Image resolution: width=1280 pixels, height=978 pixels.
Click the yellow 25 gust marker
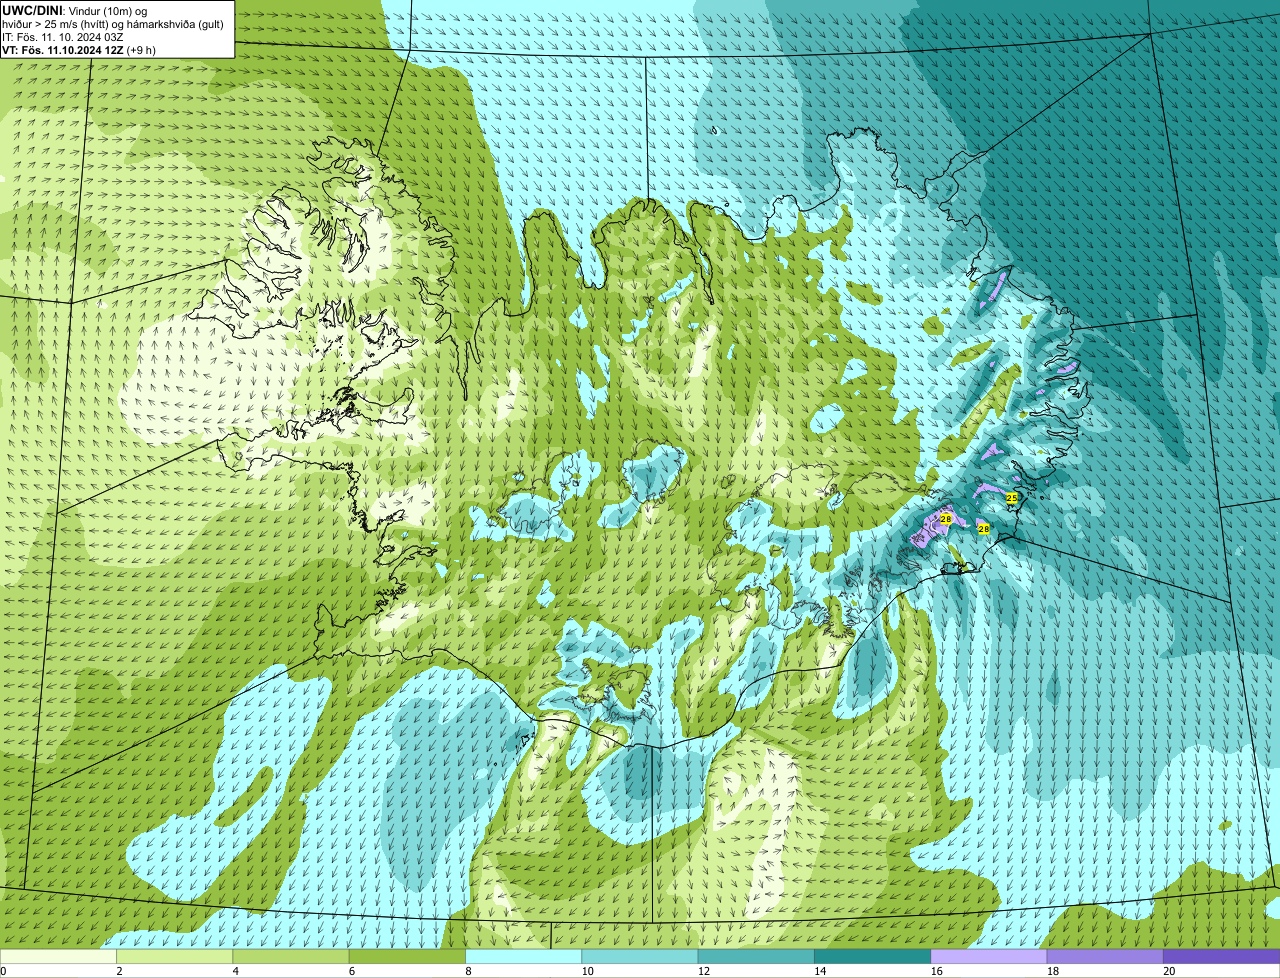(x=1011, y=497)
